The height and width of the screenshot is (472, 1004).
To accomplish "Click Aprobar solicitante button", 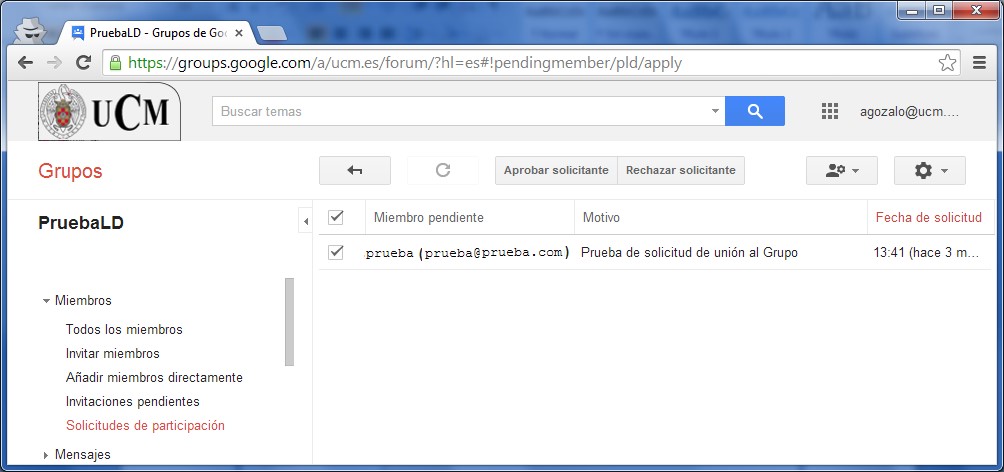I will tap(556, 170).
